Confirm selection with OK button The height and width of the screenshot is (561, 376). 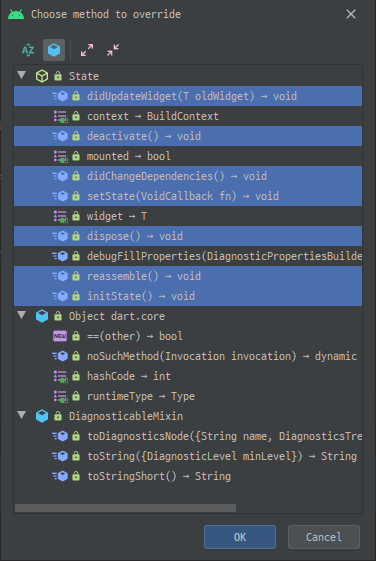(240, 537)
